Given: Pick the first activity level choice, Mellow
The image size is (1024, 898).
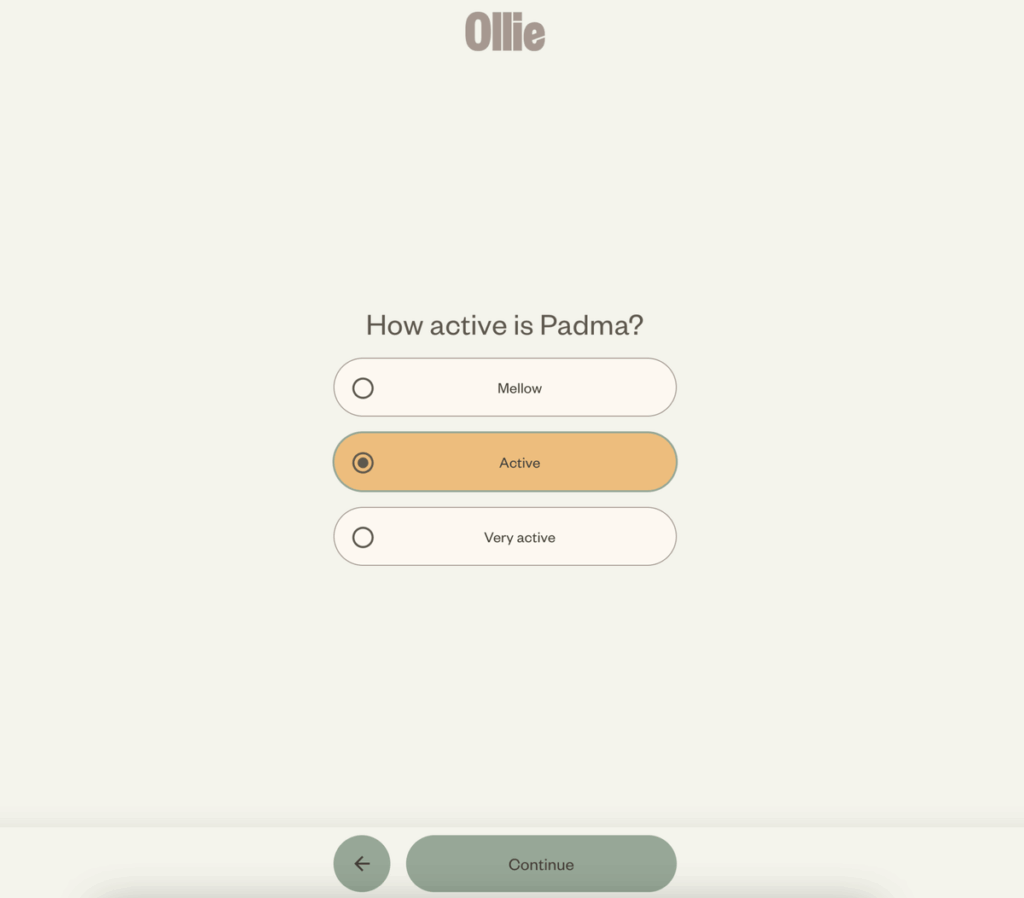Looking at the screenshot, I should click(x=505, y=387).
